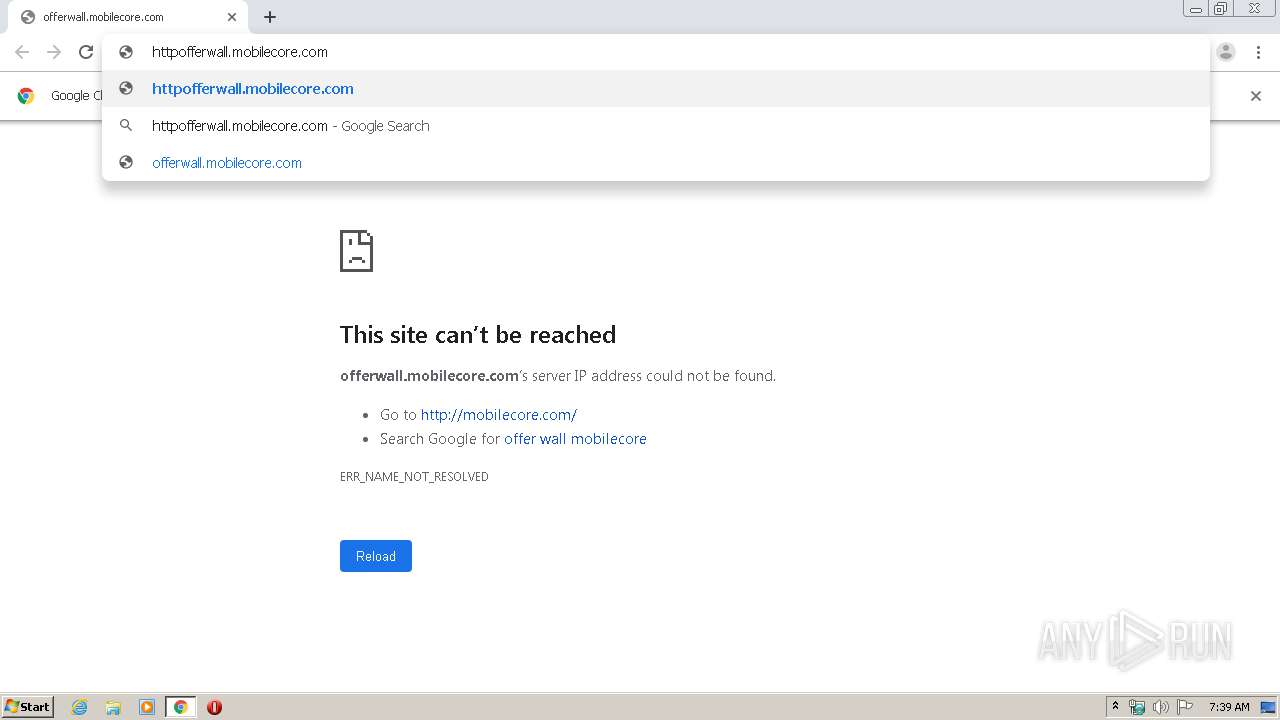
Task: Close the offerwall.mobilecore.com tab
Action: 232,17
